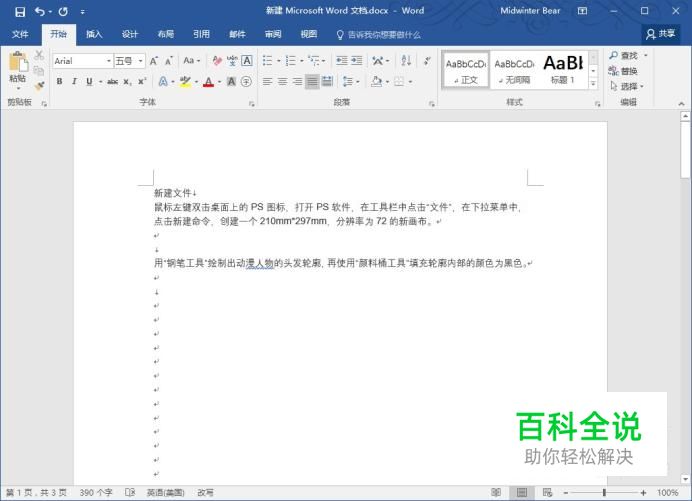
Task: Open the File tab
Action: coord(20,34)
